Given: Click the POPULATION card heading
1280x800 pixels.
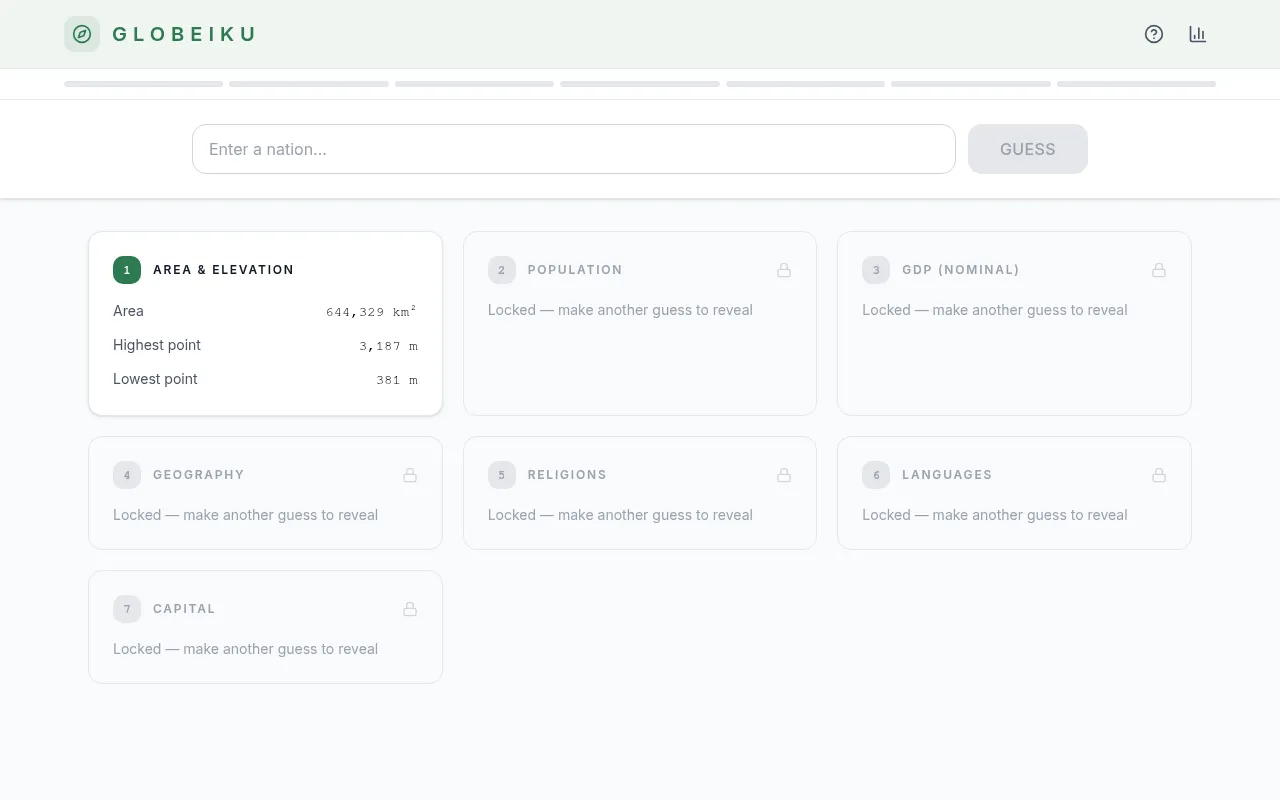Looking at the screenshot, I should click(x=575, y=270).
